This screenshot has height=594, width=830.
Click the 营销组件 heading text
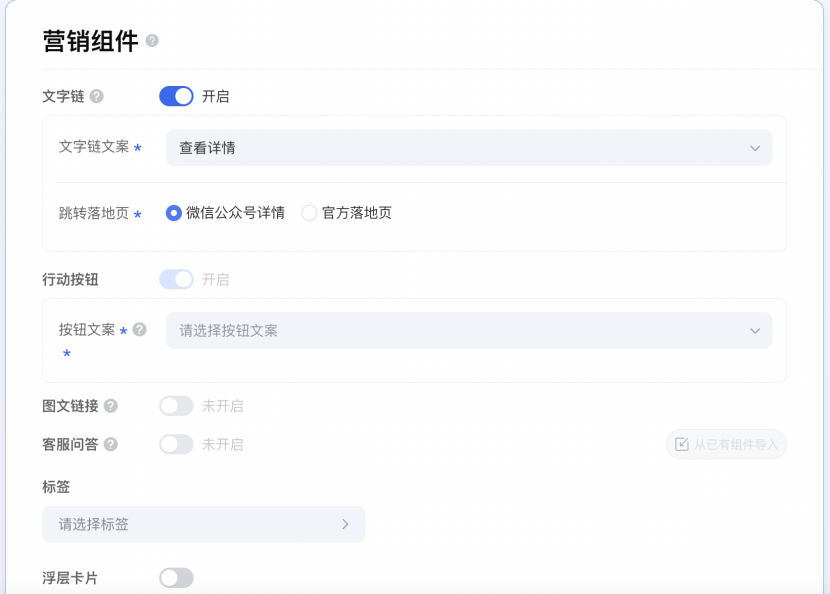90,41
